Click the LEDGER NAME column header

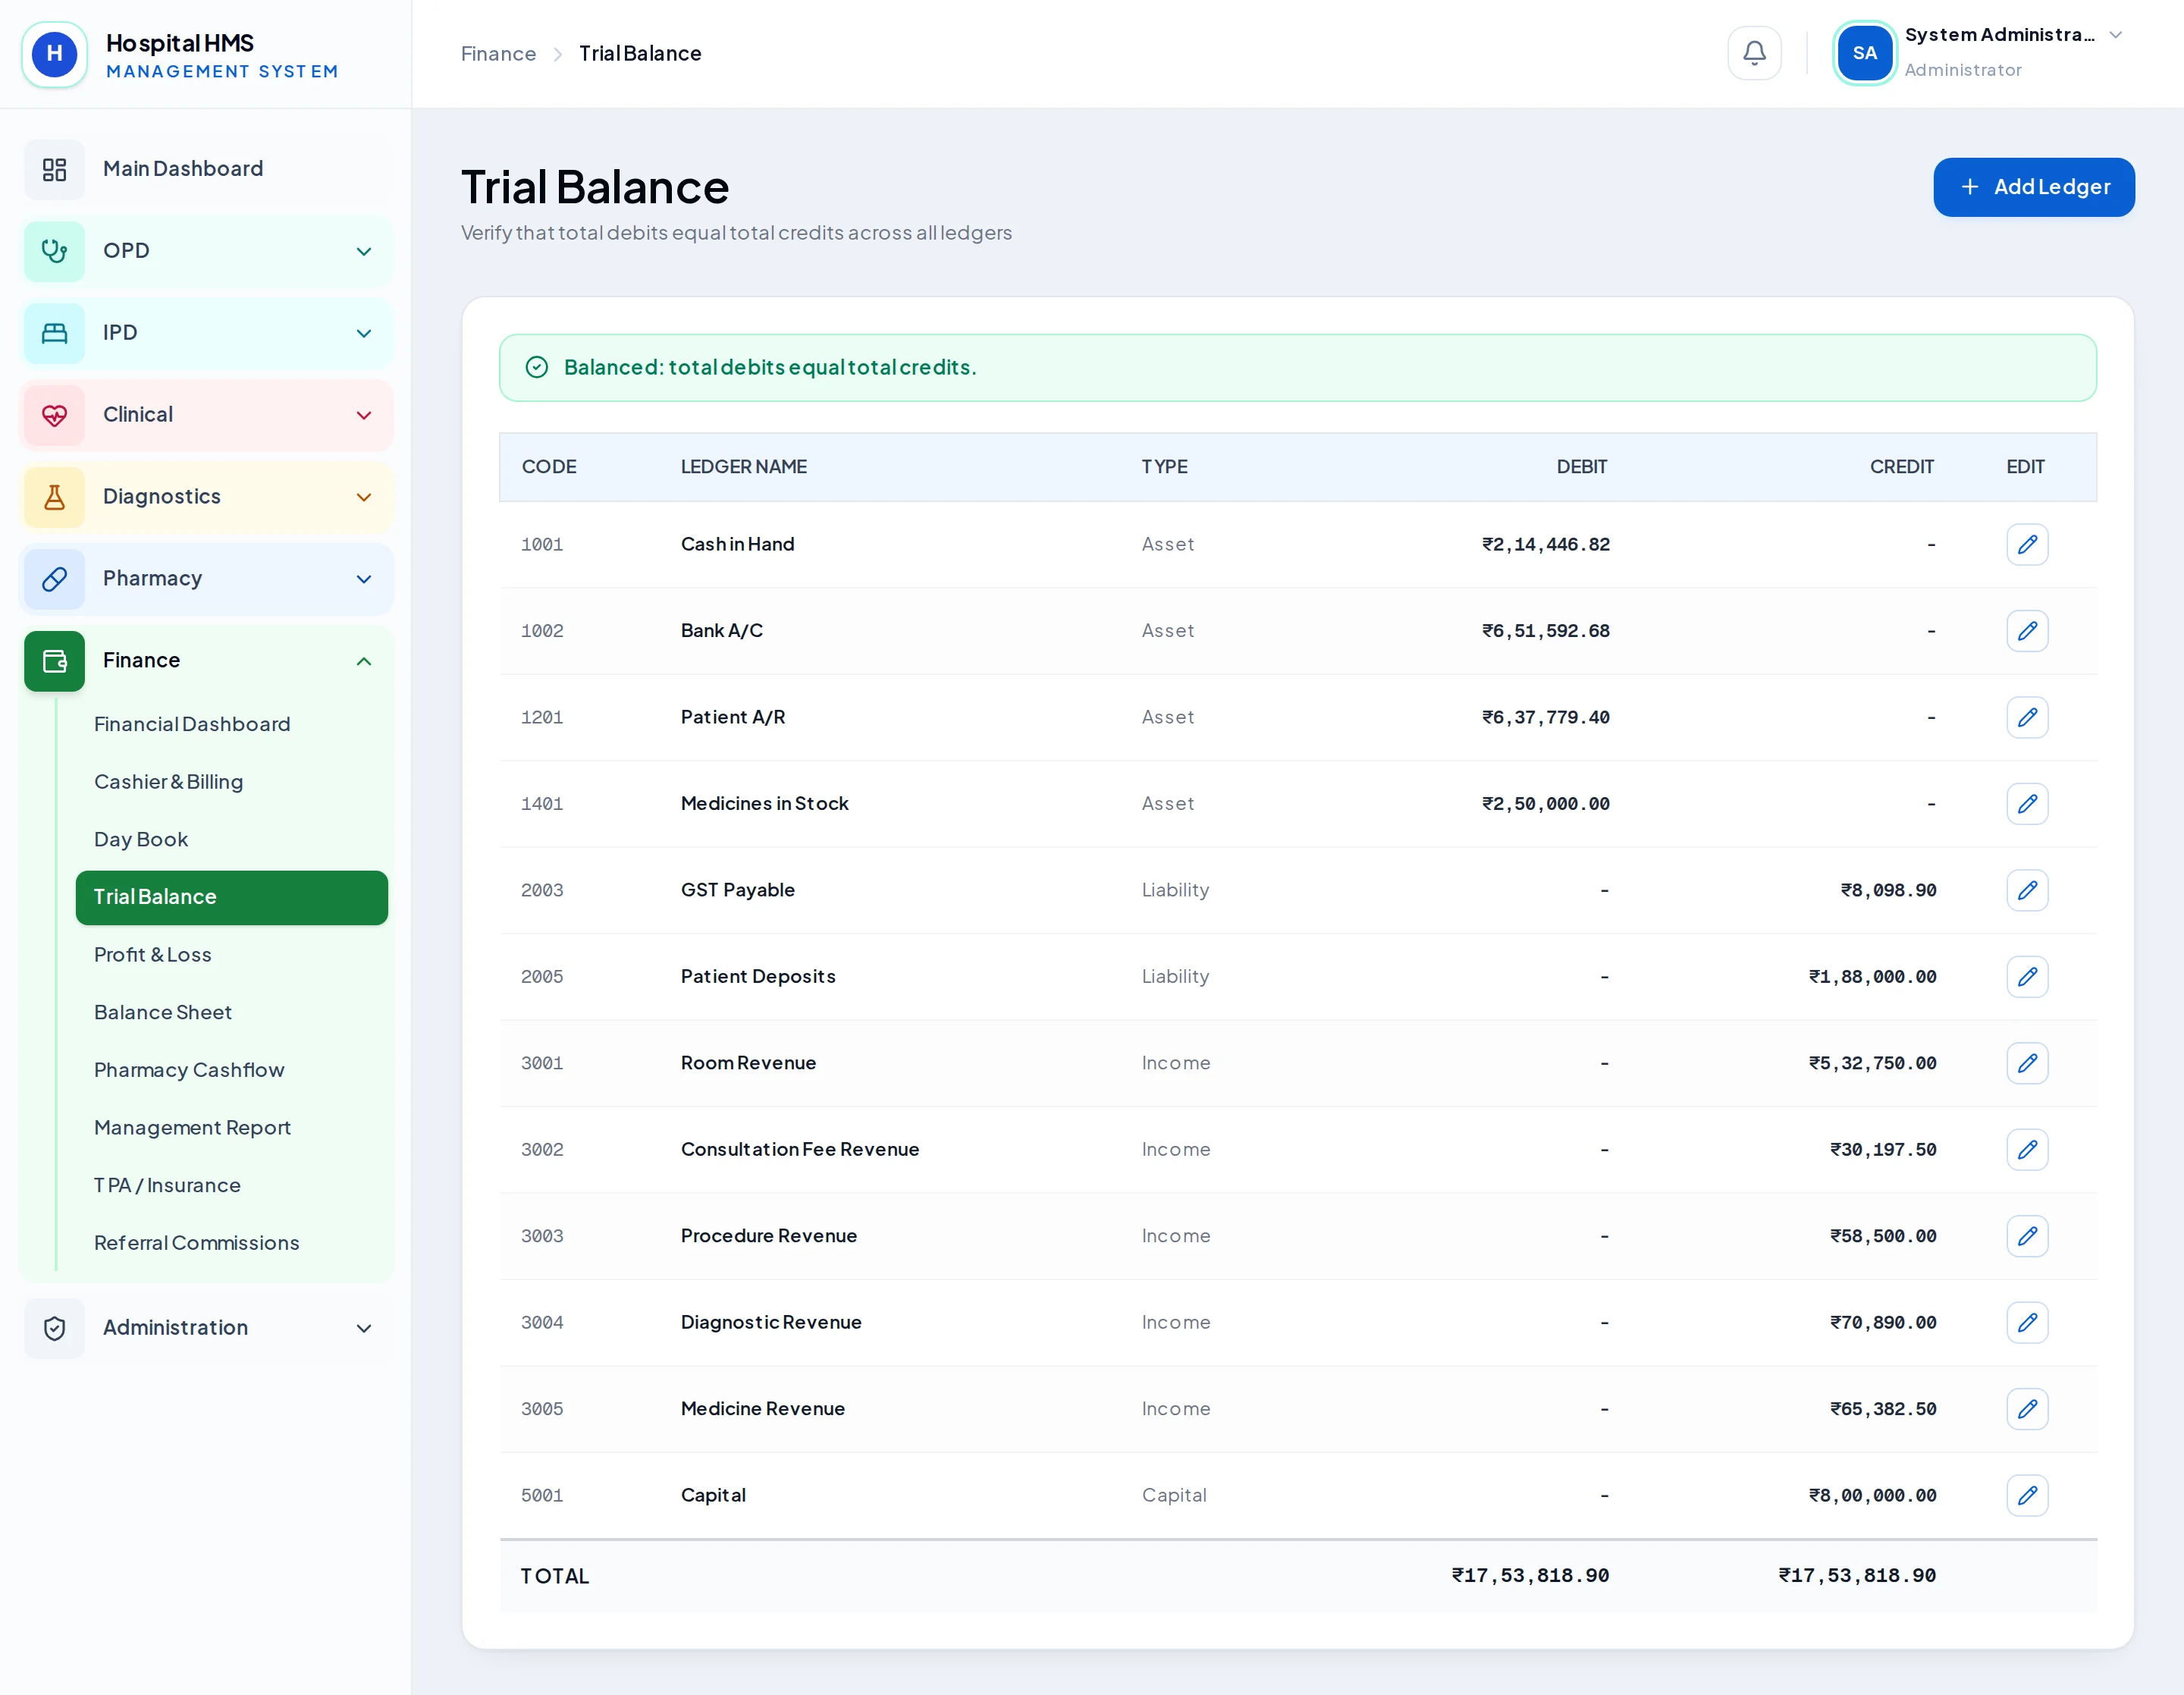pyautogui.click(x=744, y=467)
